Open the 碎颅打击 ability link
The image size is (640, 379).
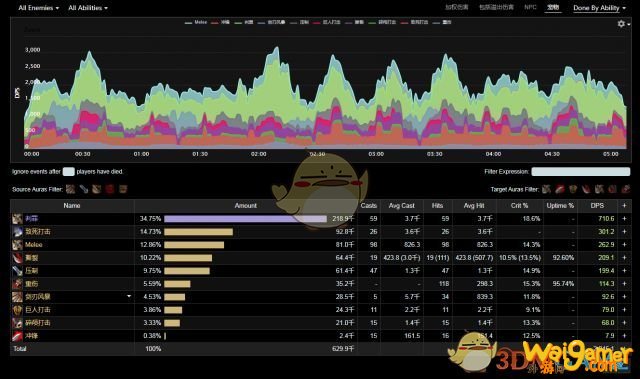38,323
